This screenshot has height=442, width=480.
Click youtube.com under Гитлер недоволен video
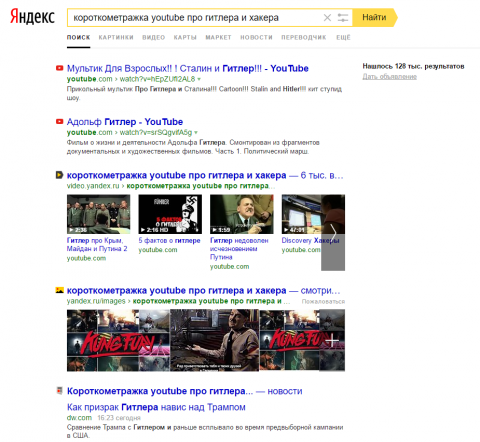230,266
